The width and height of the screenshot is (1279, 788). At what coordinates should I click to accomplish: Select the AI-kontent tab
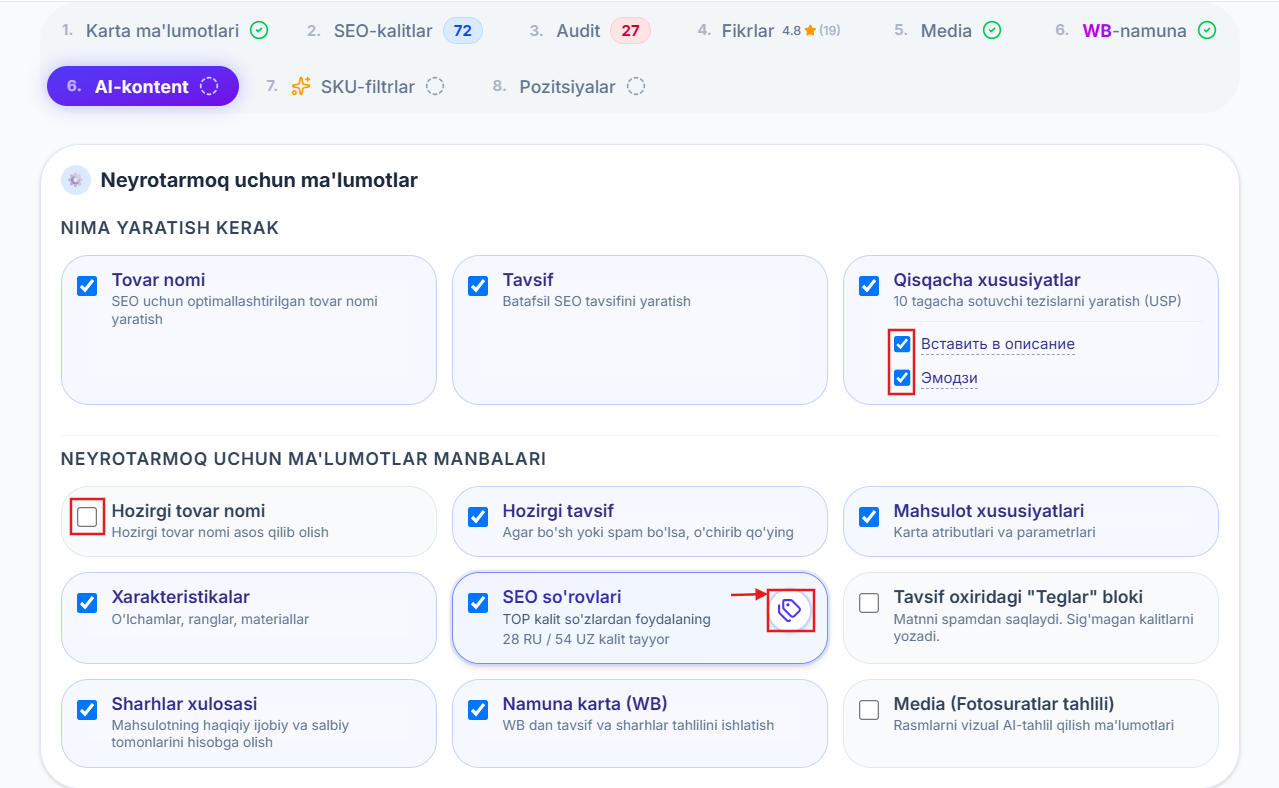(x=143, y=86)
